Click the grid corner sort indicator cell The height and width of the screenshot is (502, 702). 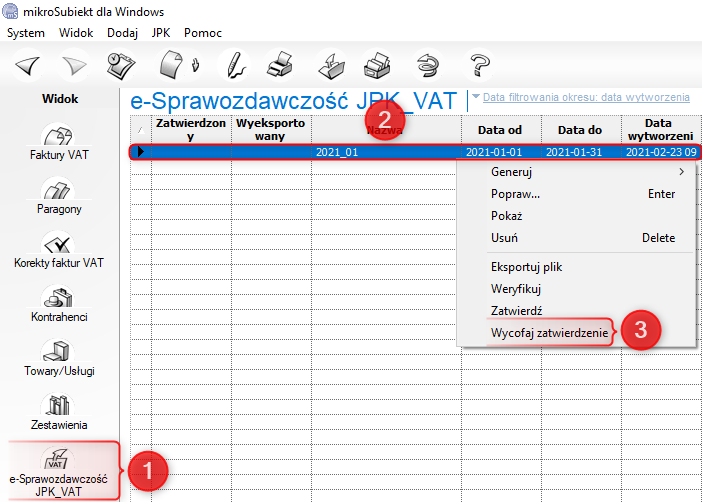click(141, 130)
